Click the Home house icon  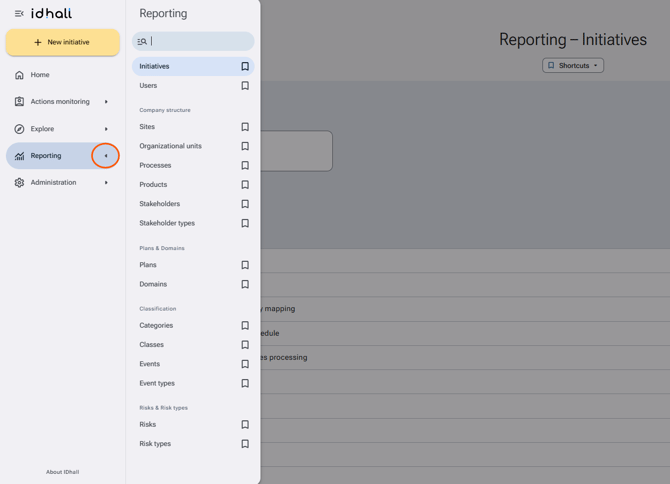19,75
